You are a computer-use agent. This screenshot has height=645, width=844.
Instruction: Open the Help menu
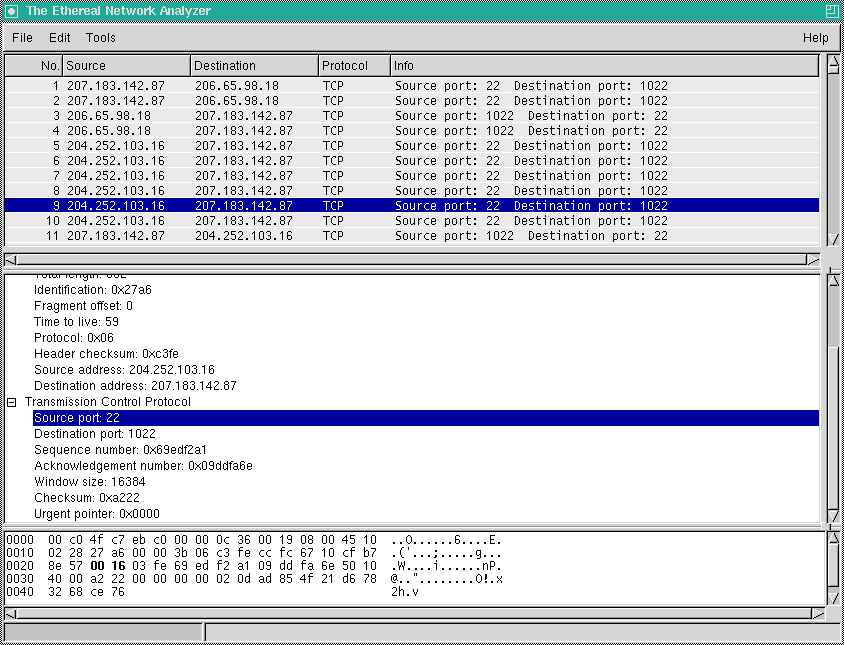click(815, 38)
